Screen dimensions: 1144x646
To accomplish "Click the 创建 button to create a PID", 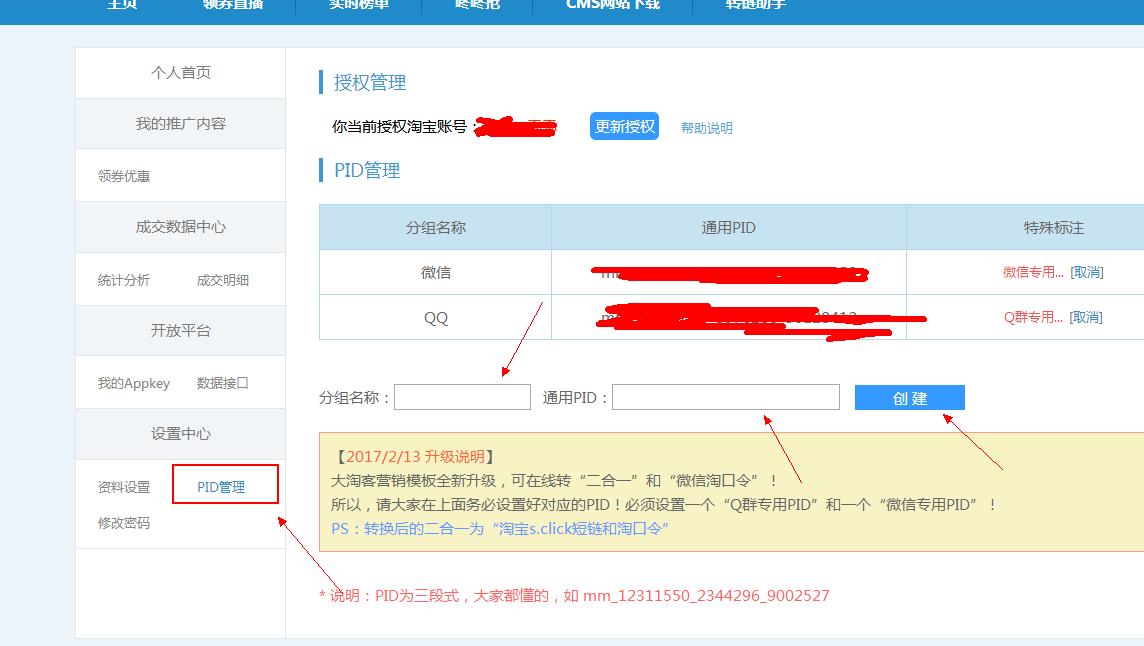I will click(909, 397).
